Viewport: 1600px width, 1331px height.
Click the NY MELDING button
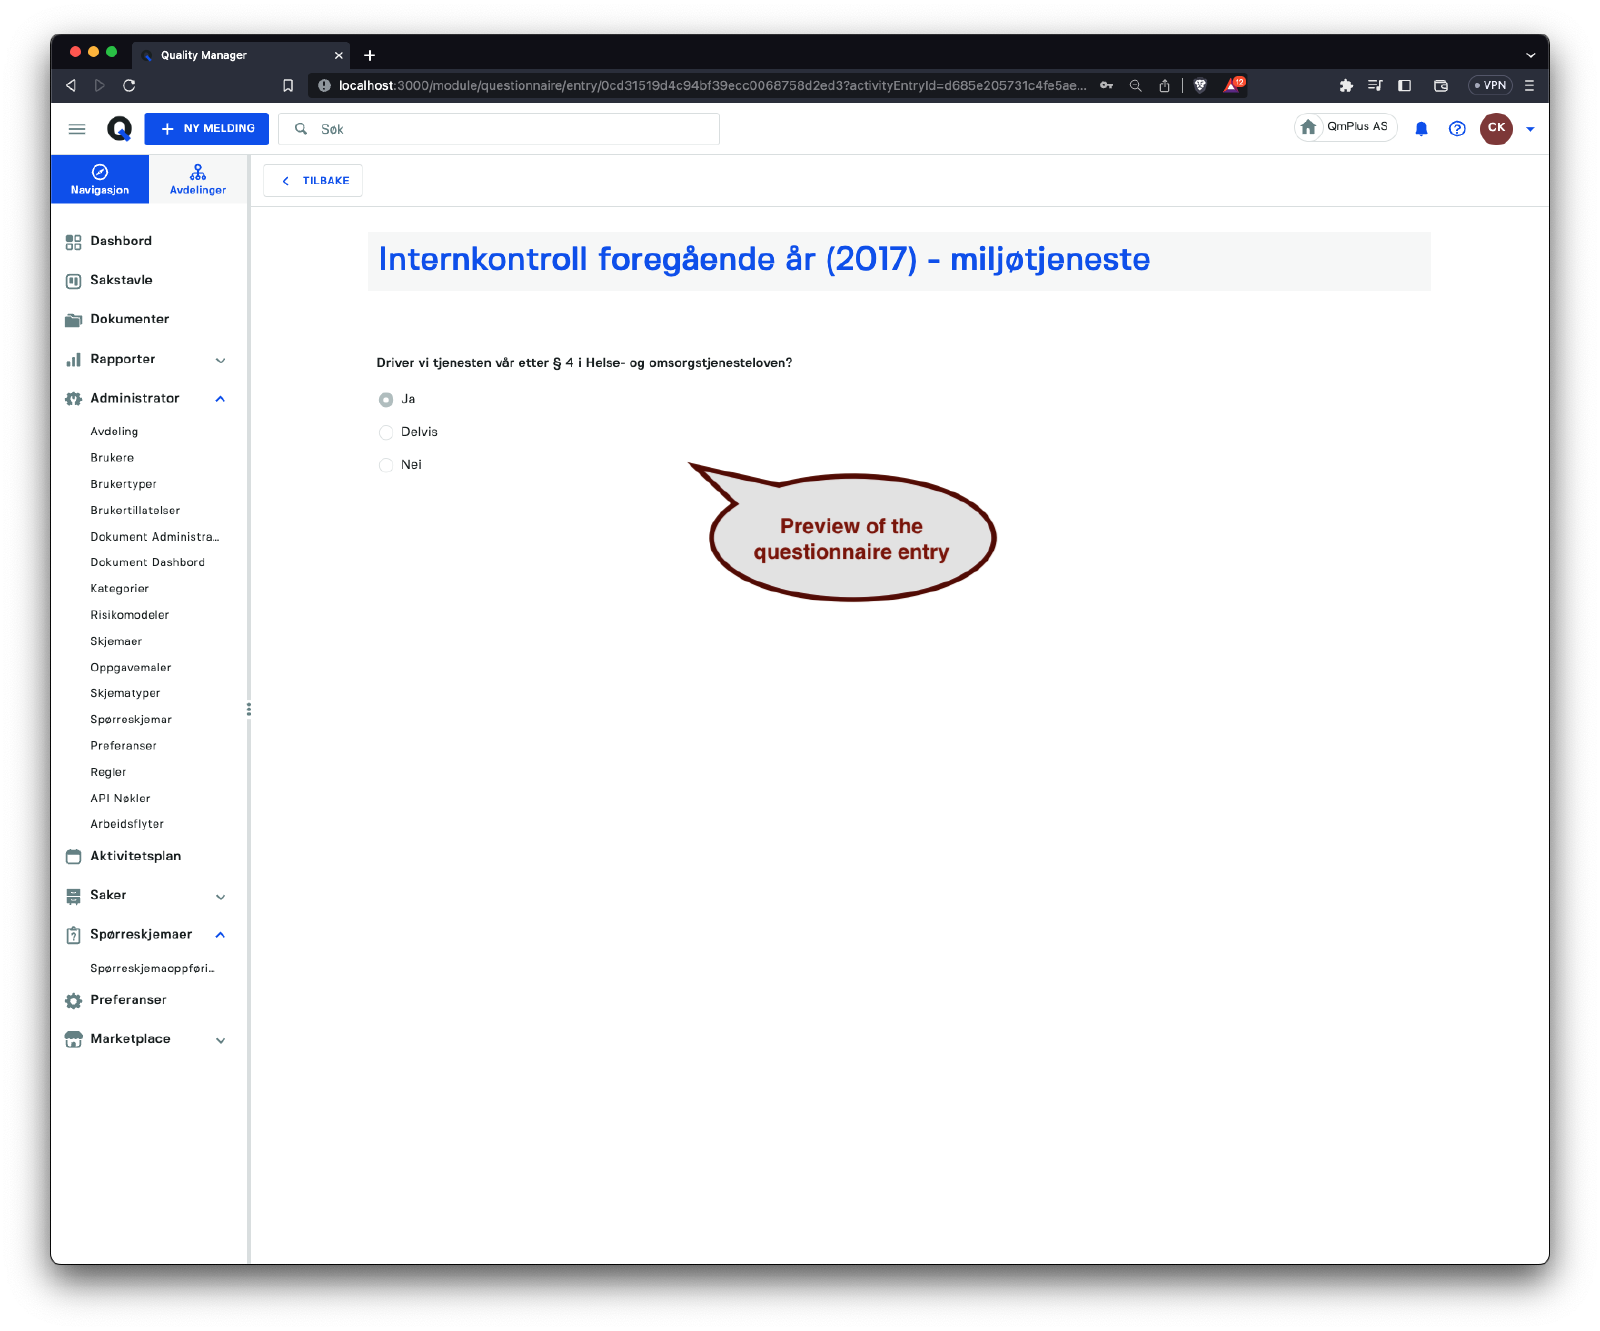pyautogui.click(x=207, y=129)
